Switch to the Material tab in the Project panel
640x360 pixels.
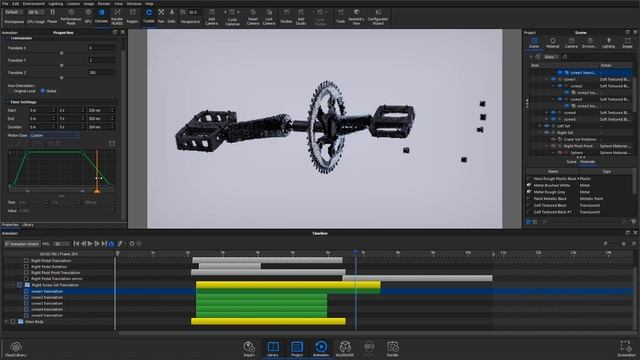pos(552,42)
